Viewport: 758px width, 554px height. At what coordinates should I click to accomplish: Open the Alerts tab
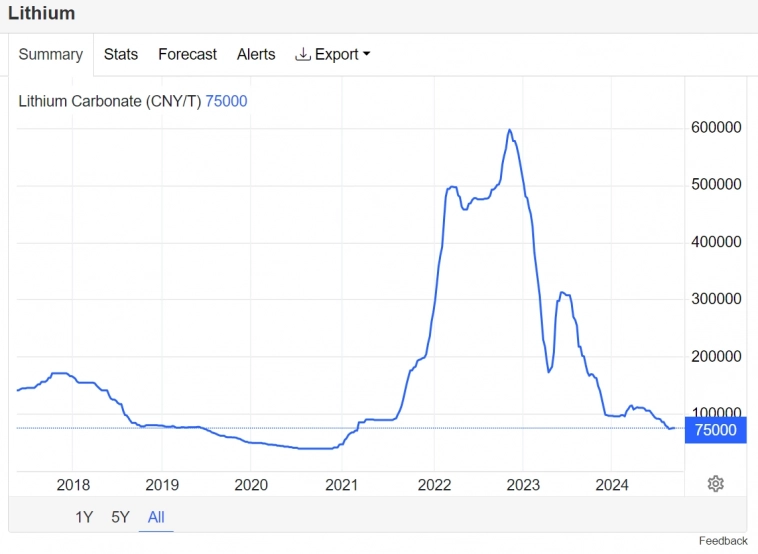pos(256,54)
